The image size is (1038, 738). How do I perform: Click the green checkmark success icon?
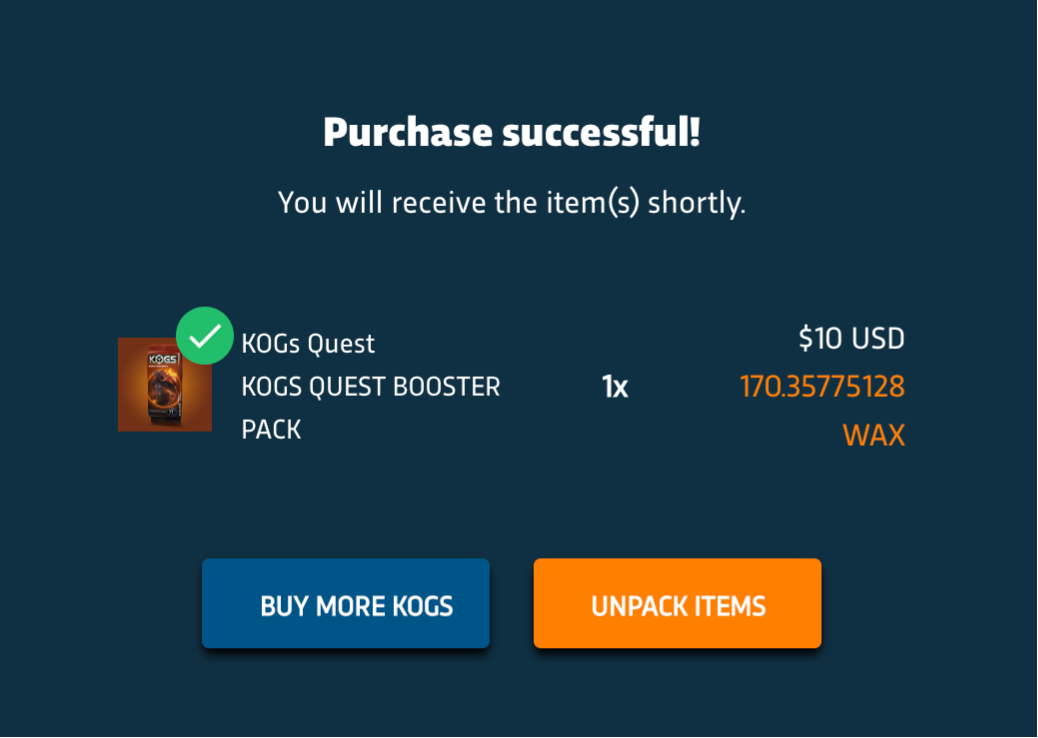pyautogui.click(x=205, y=336)
